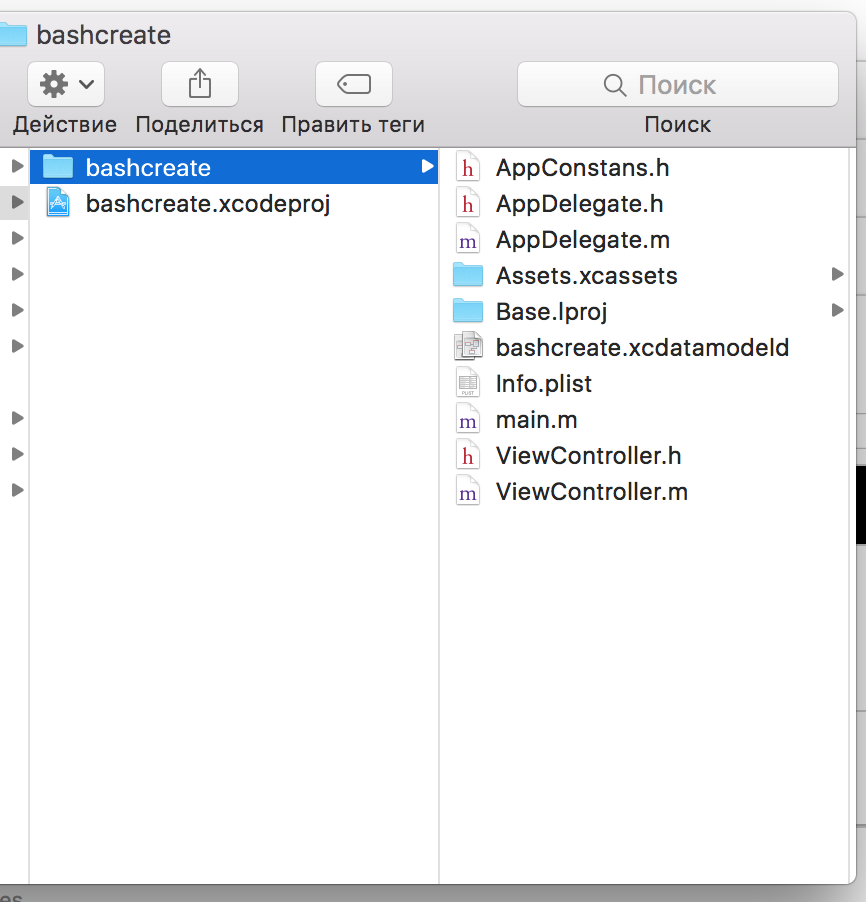Select the AppDelegate.m file name
866x902 pixels.
coord(583,240)
